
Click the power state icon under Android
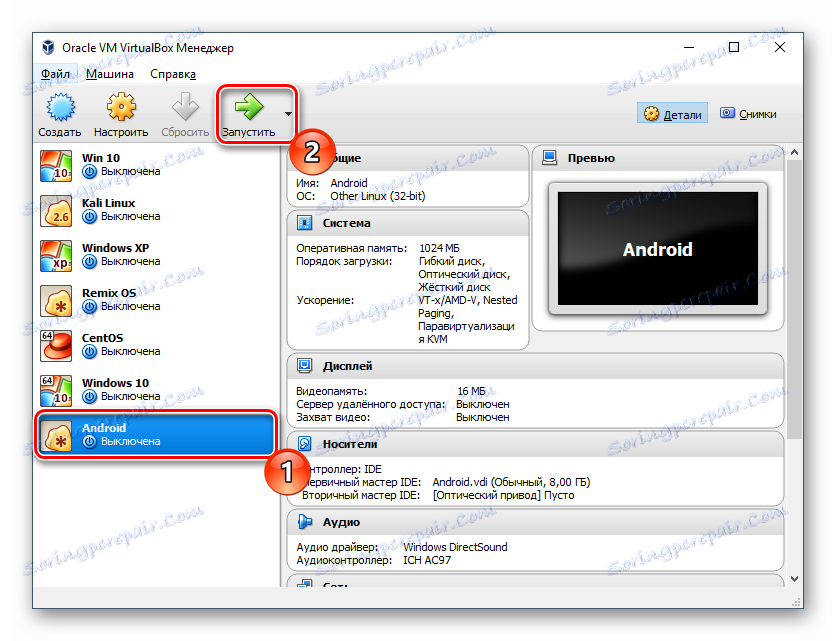[89, 442]
